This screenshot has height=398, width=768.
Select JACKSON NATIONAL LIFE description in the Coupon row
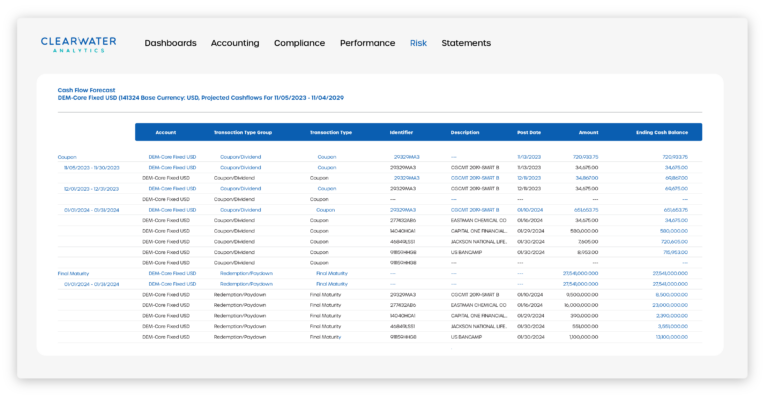coord(479,242)
